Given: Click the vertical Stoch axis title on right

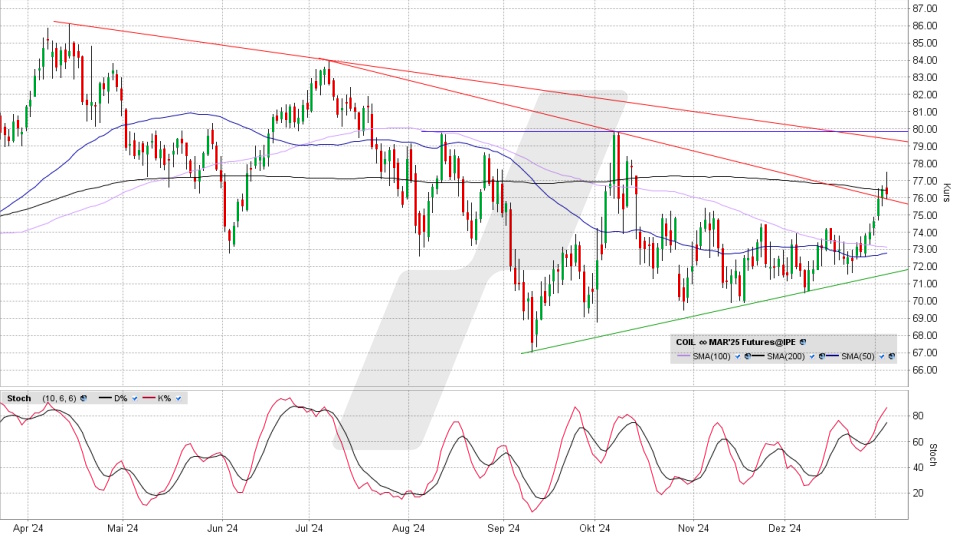Looking at the screenshot, I should click(x=933, y=455).
